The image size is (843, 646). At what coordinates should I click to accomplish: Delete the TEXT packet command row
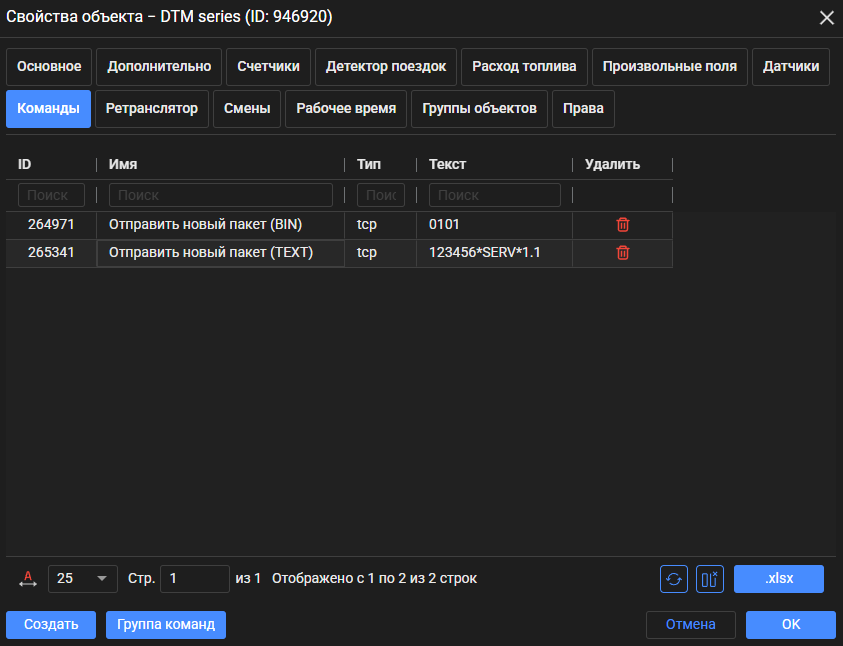coord(622,253)
